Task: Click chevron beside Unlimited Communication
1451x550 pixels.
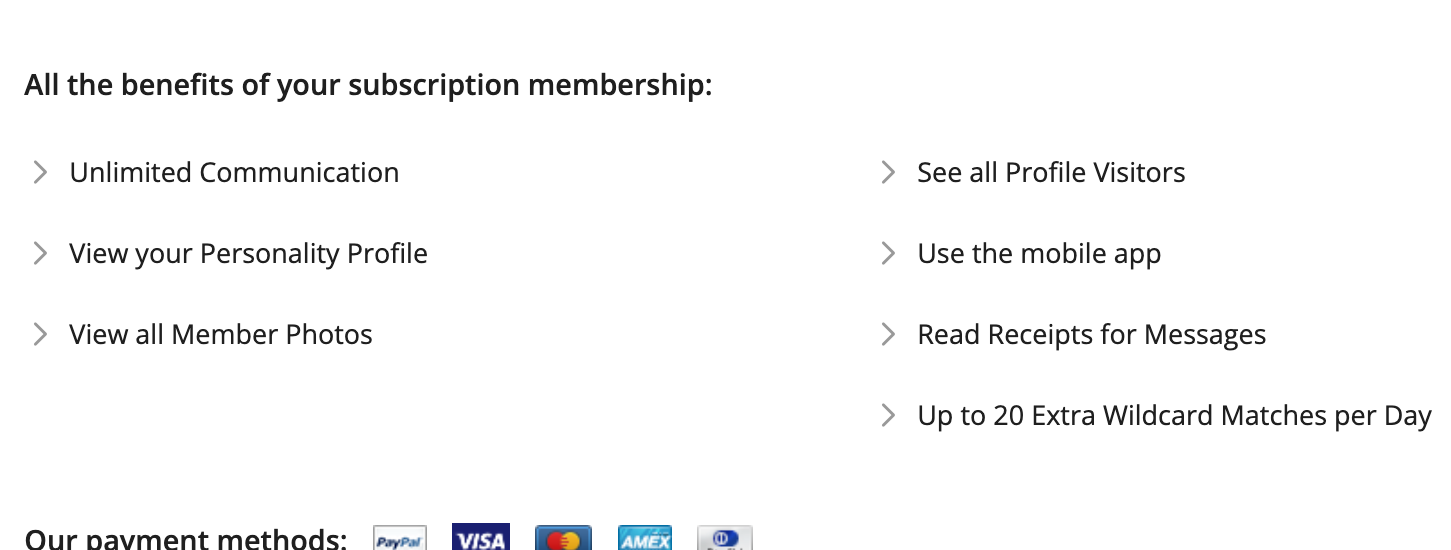Action: [x=40, y=173]
